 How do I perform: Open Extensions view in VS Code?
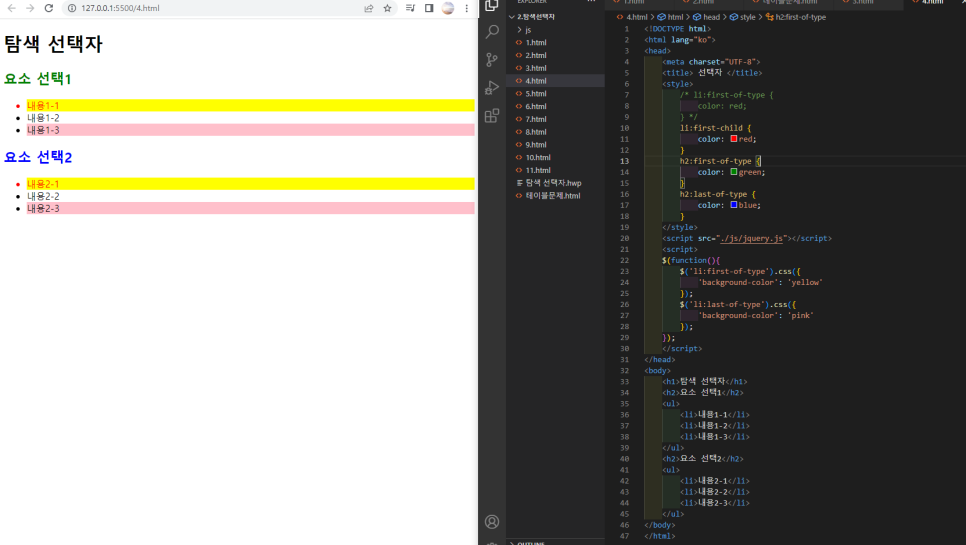492,115
